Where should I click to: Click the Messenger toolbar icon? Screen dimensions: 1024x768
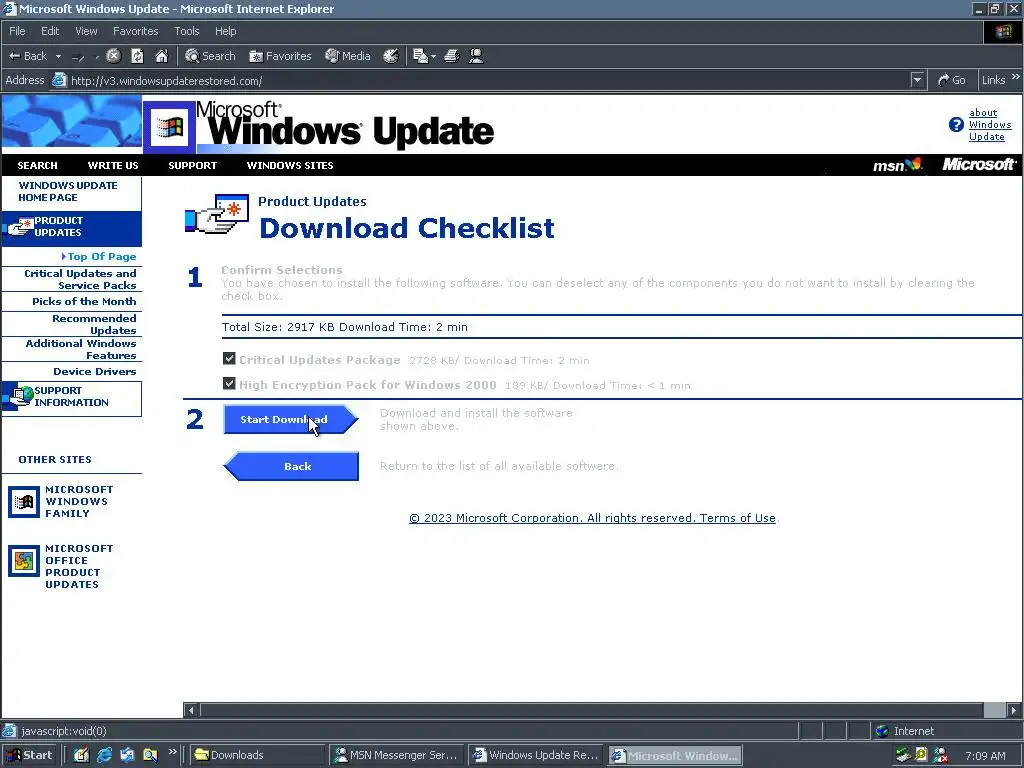coord(476,56)
